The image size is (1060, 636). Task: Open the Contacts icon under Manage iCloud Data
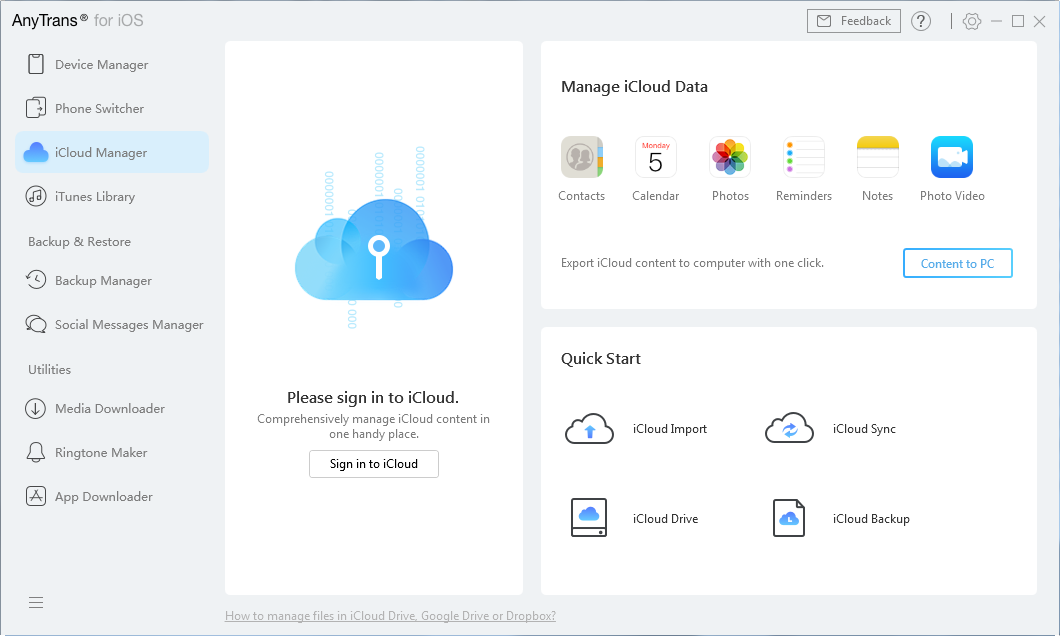coord(581,157)
